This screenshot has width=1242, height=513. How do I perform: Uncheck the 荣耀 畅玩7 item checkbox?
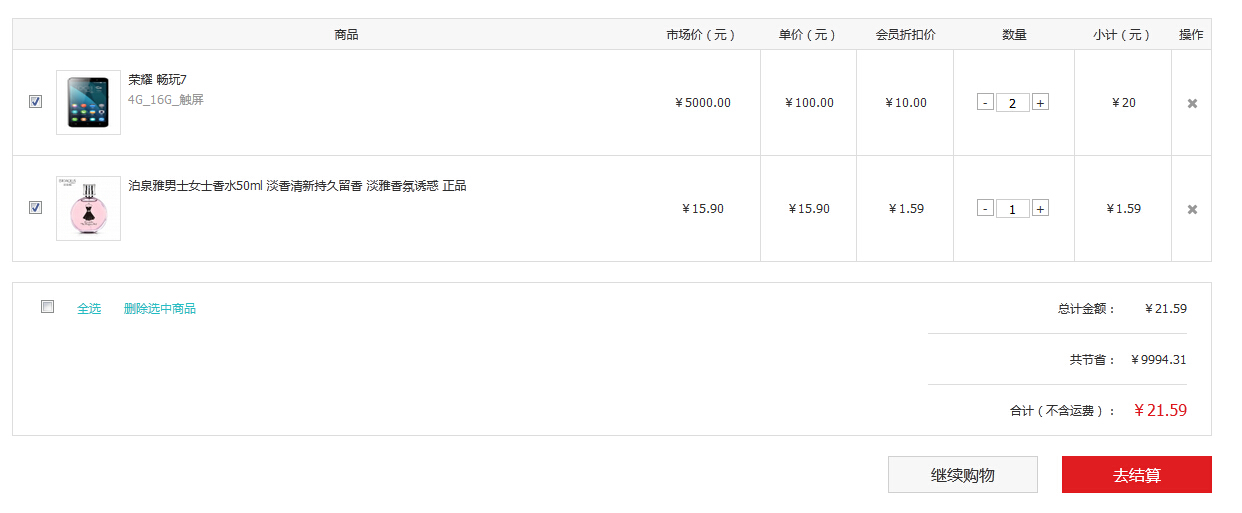[36, 102]
